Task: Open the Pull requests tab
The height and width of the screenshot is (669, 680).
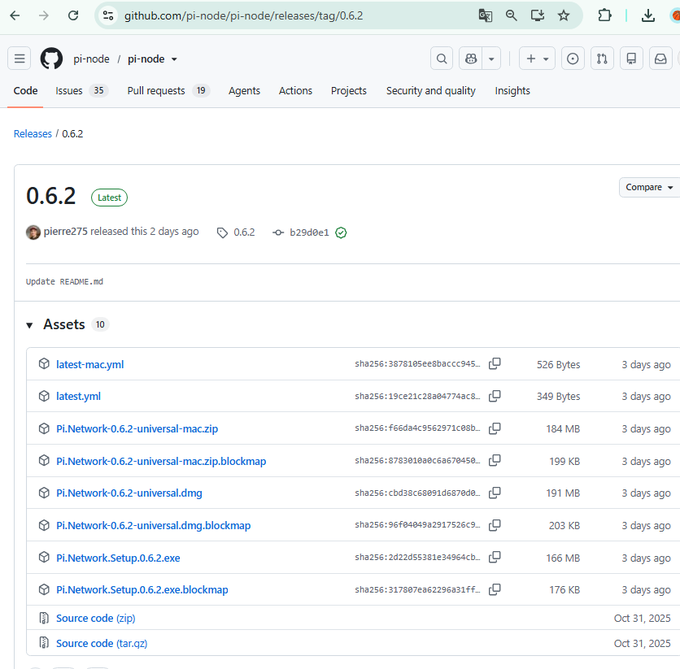Action: tap(168, 91)
